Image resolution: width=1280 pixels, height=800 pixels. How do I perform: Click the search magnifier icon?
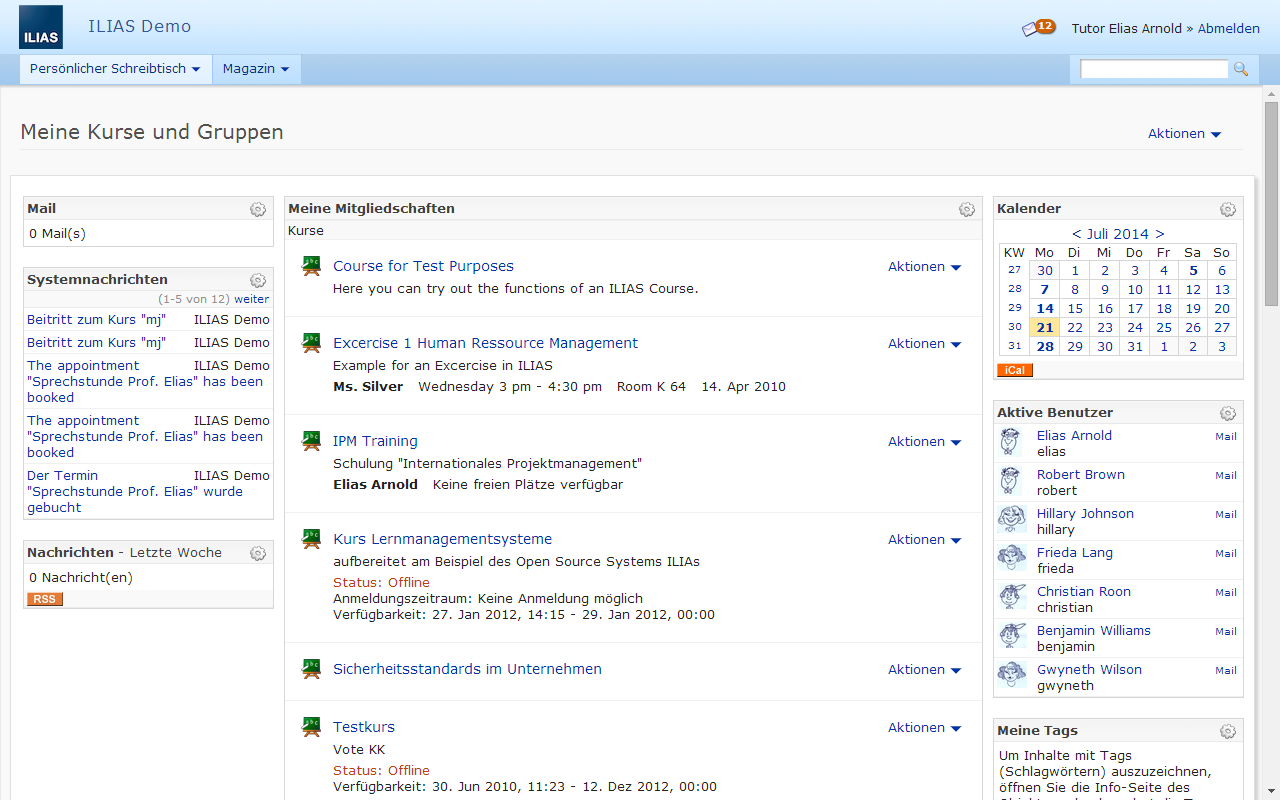coord(1241,69)
